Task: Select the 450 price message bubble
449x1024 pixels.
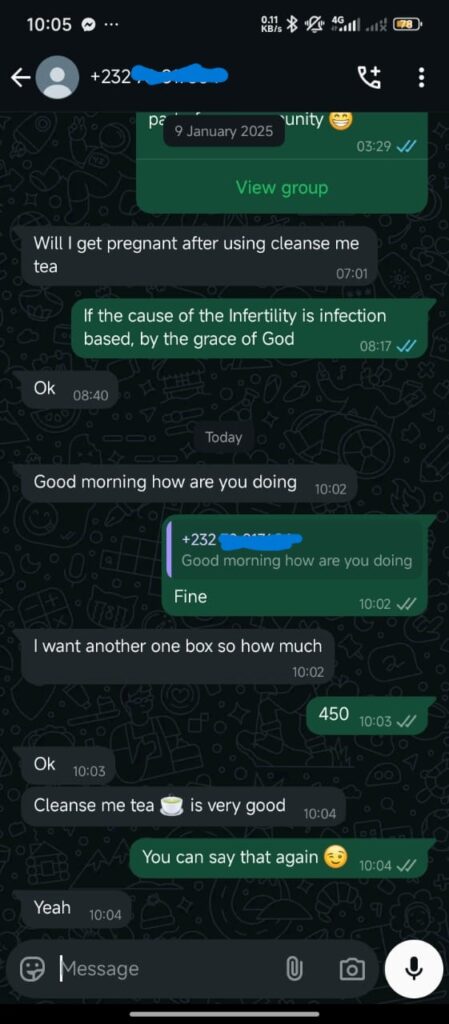Action: point(366,715)
